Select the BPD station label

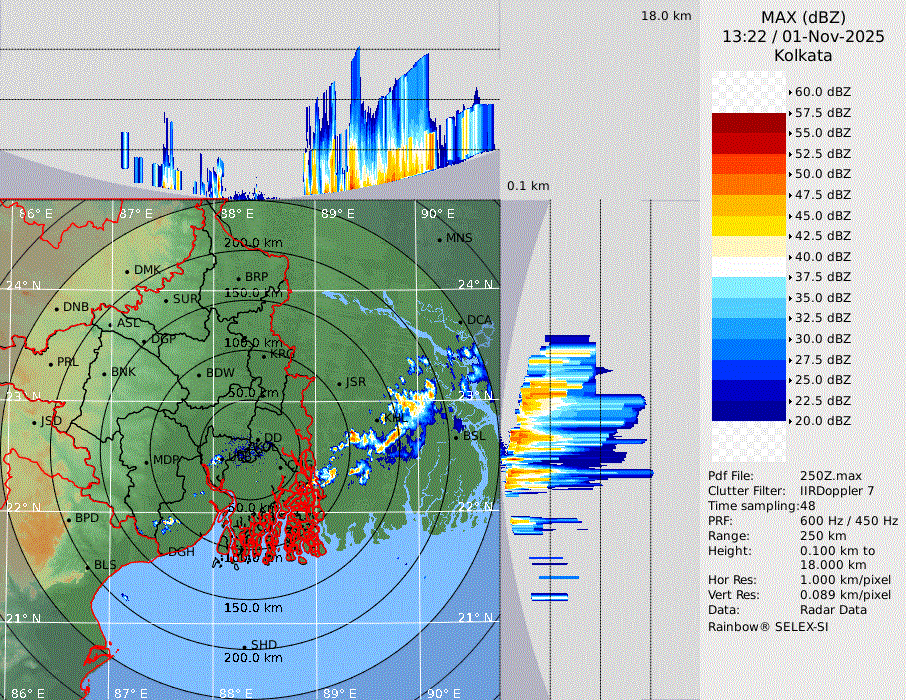pos(87,518)
